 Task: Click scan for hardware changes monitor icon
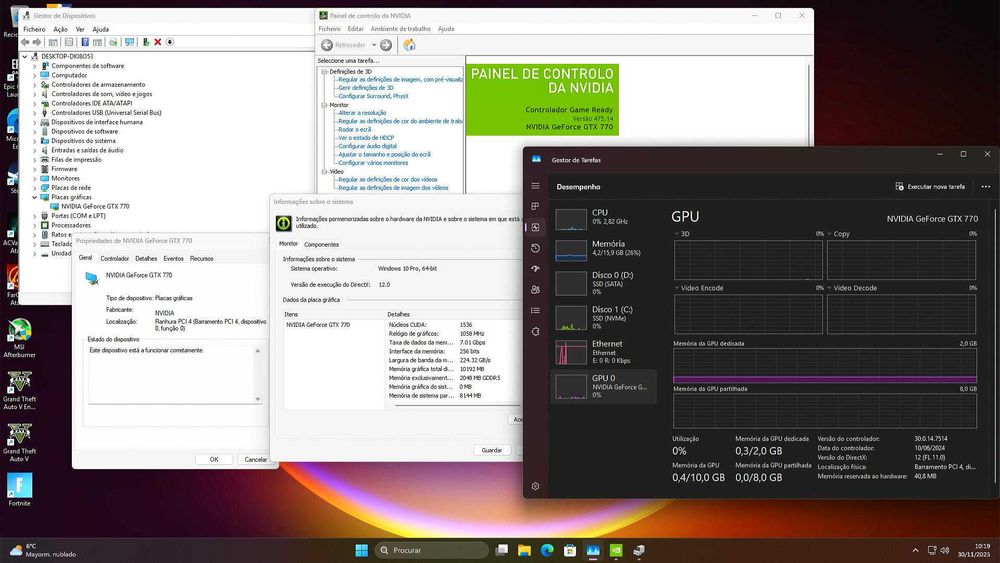tap(129, 42)
